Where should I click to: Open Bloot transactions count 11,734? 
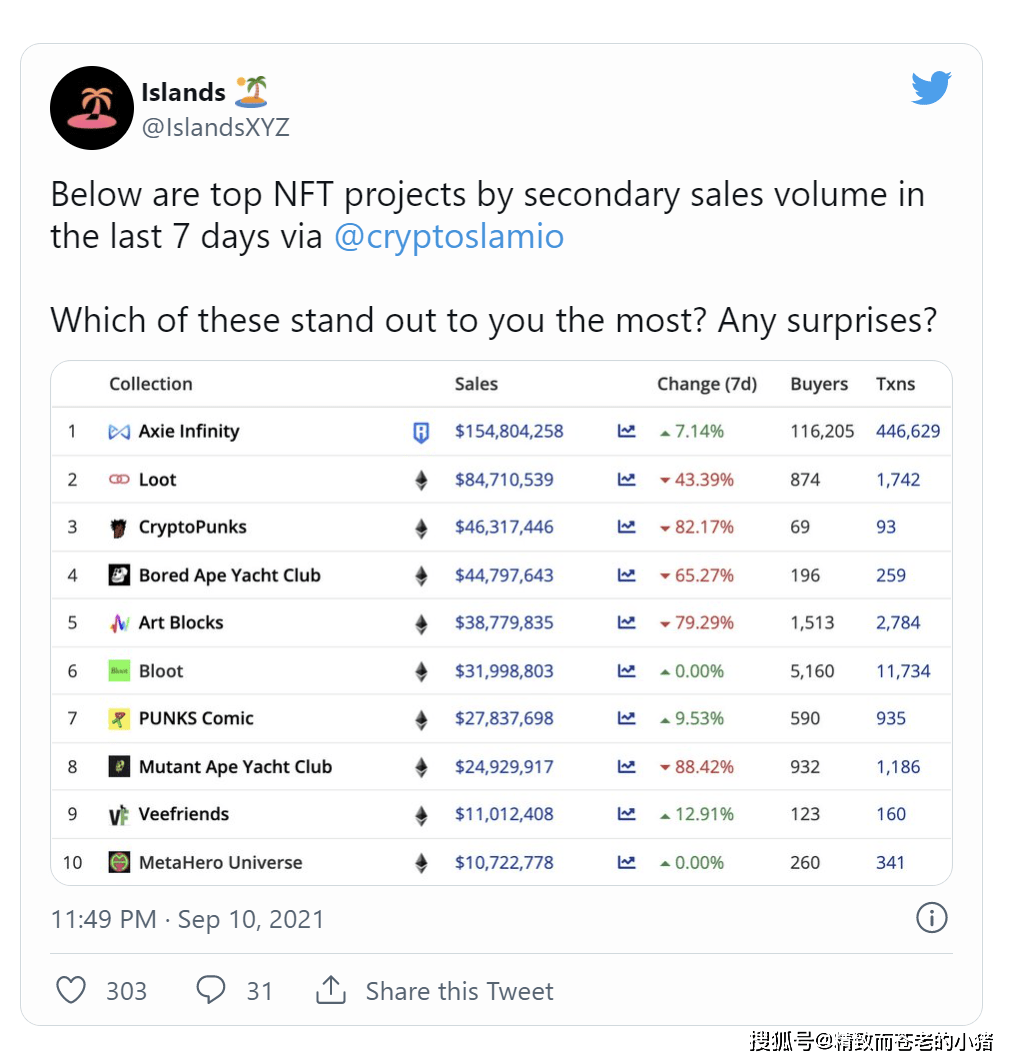click(903, 671)
